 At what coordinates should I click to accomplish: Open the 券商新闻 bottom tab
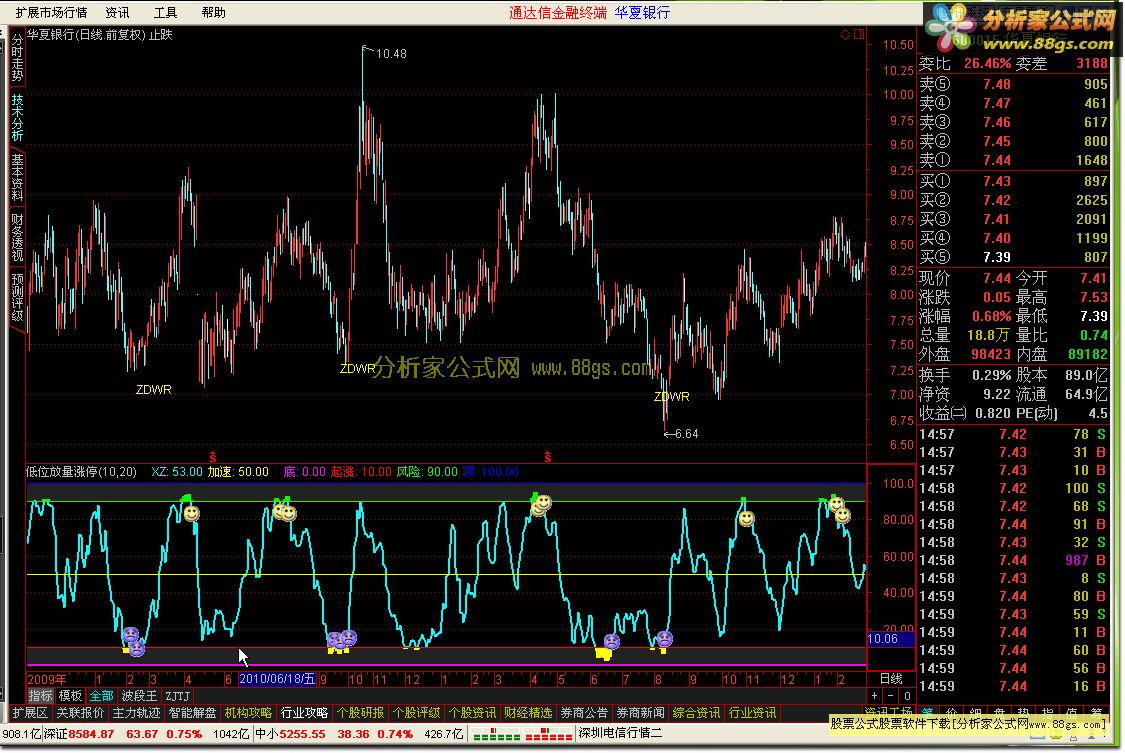640,713
